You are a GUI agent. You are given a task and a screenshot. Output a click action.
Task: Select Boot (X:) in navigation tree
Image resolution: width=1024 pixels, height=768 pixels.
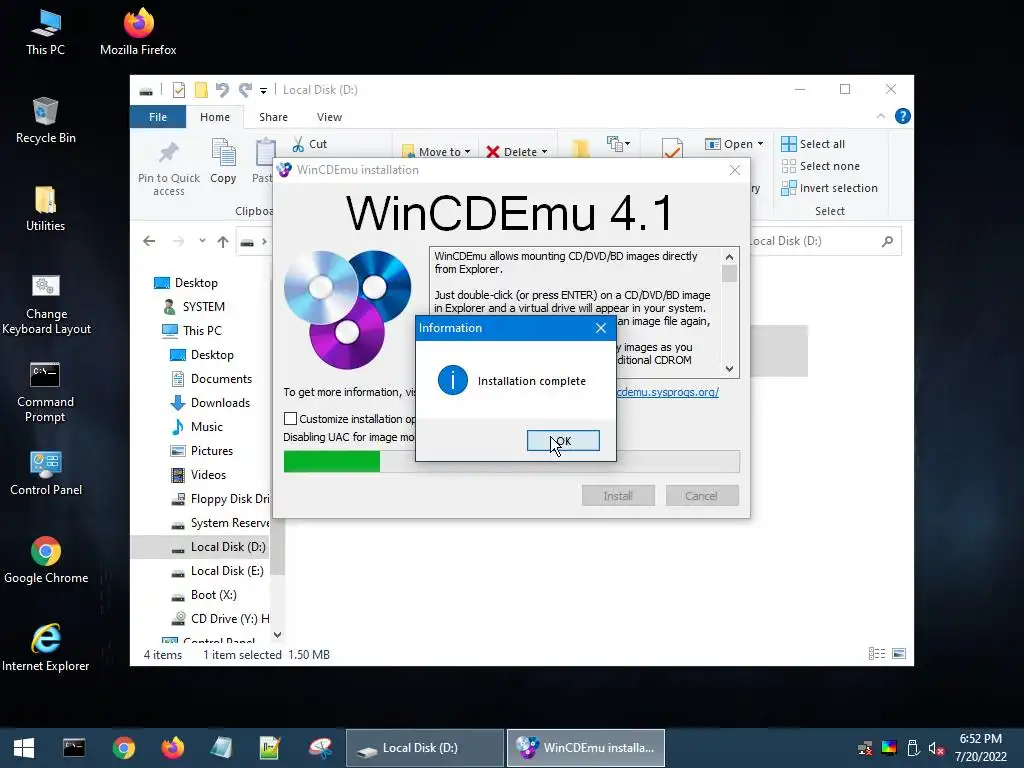click(x=204, y=595)
